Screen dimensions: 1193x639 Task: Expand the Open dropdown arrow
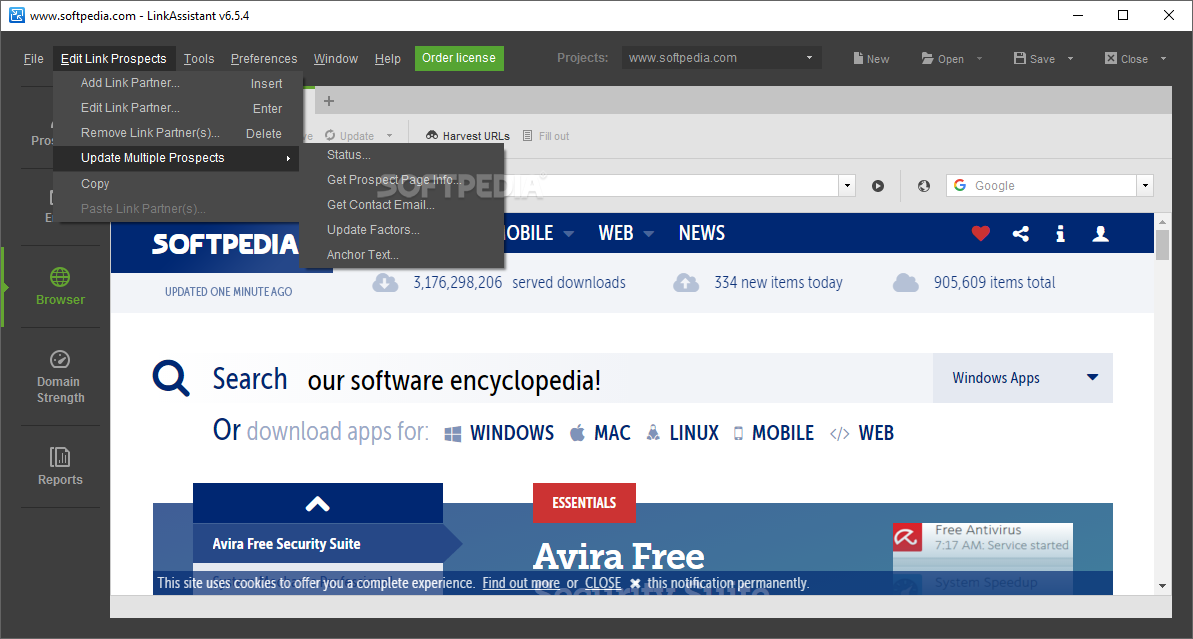point(979,59)
